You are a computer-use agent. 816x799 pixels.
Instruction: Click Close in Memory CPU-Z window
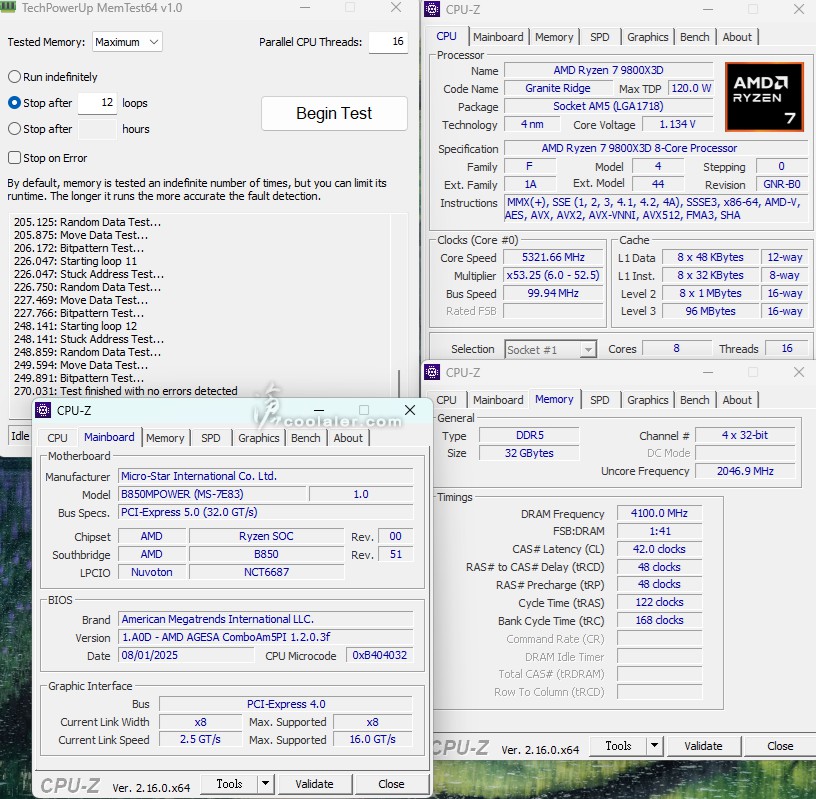[780, 746]
